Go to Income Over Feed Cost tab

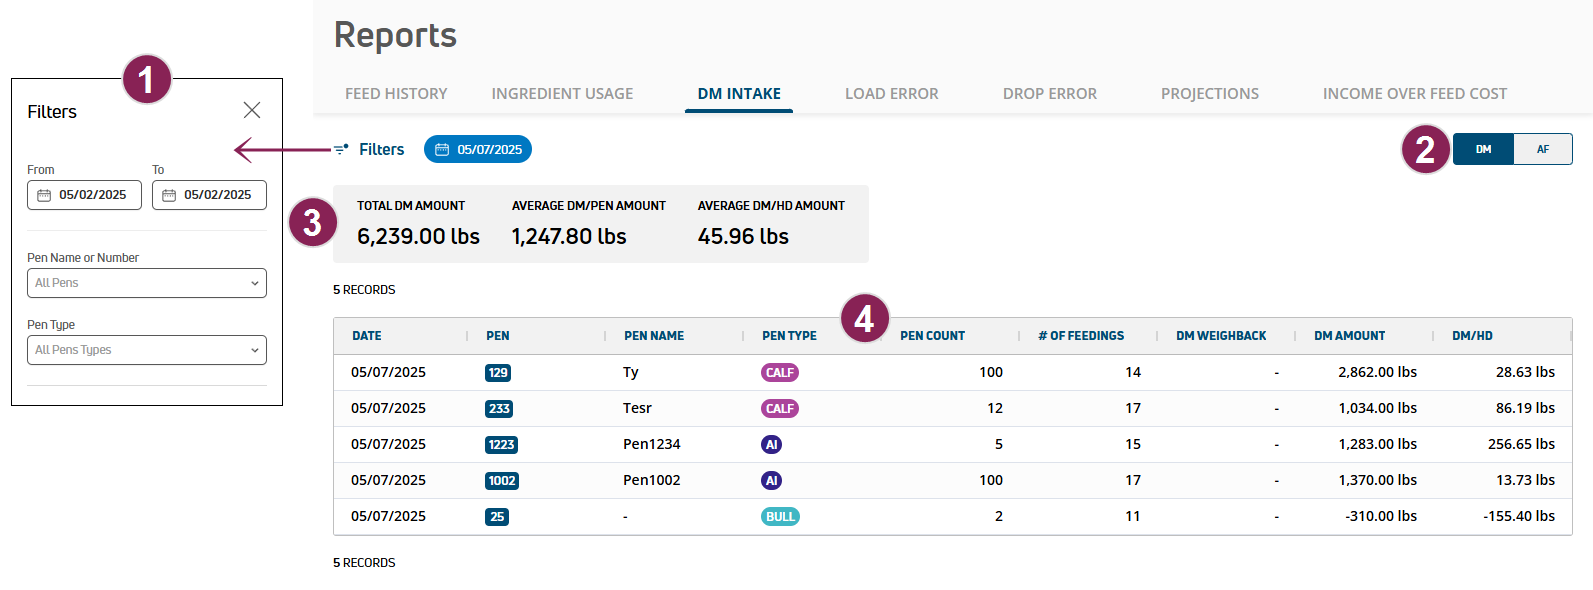[x=1415, y=94]
